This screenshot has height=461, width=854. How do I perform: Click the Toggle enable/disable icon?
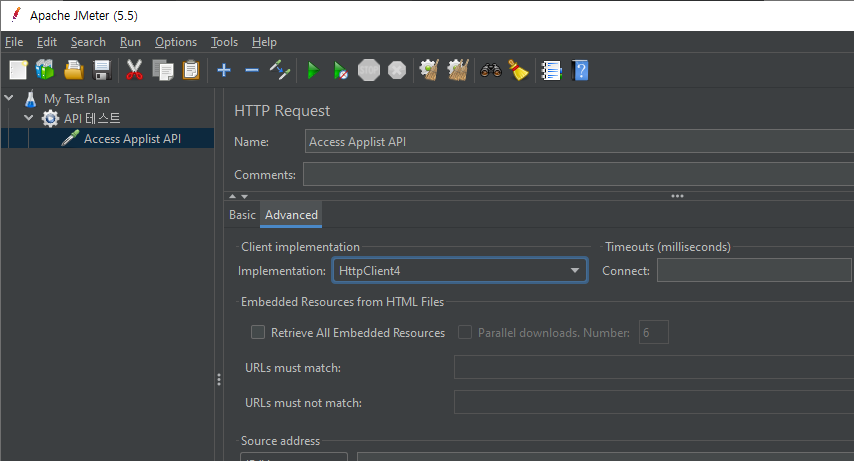click(280, 70)
